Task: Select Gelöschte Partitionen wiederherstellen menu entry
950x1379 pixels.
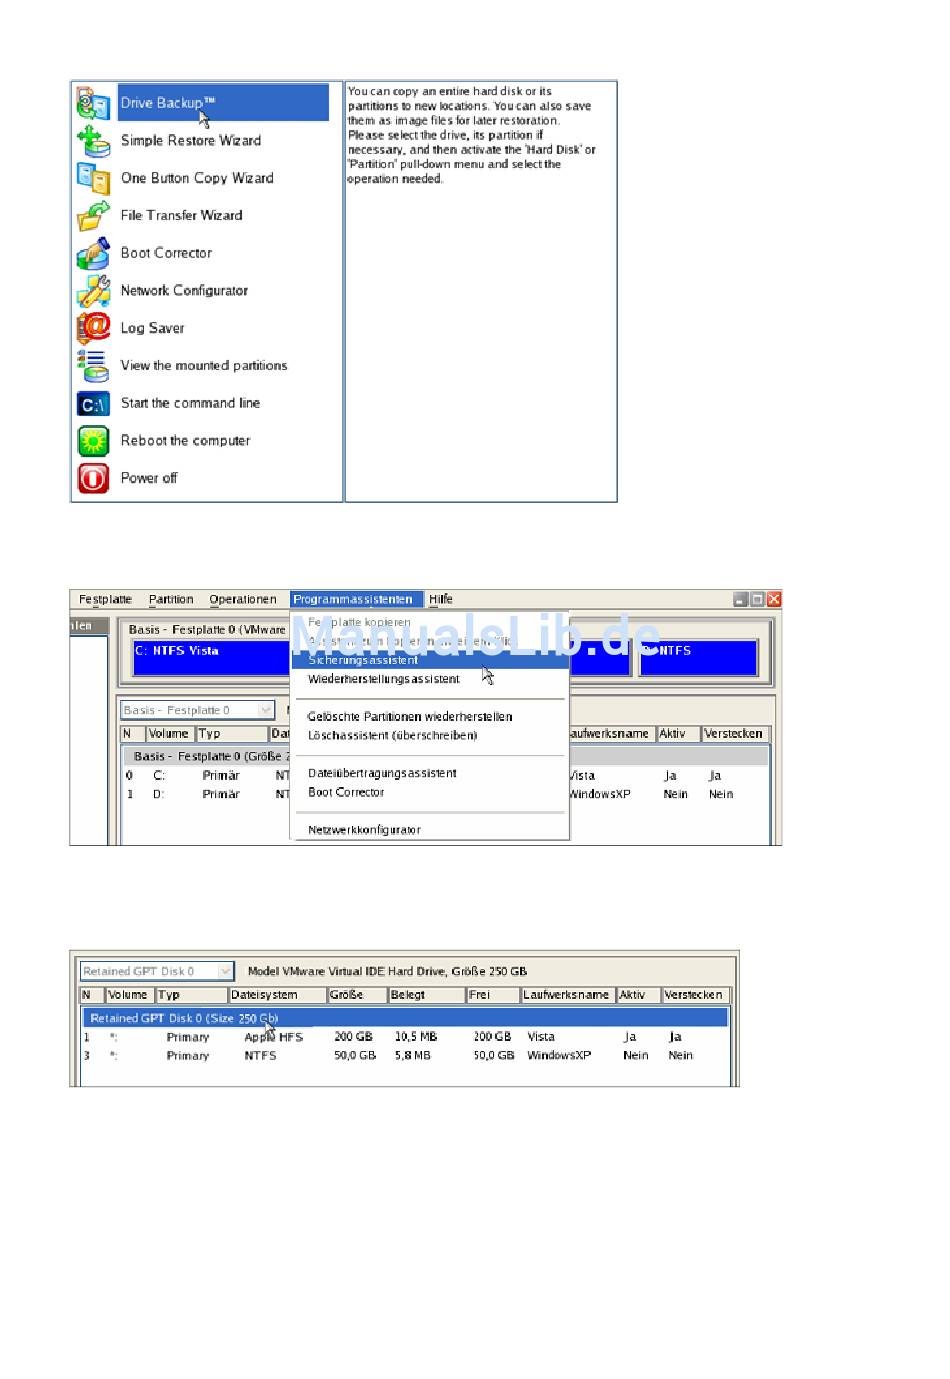Action: pyautogui.click(x=410, y=717)
